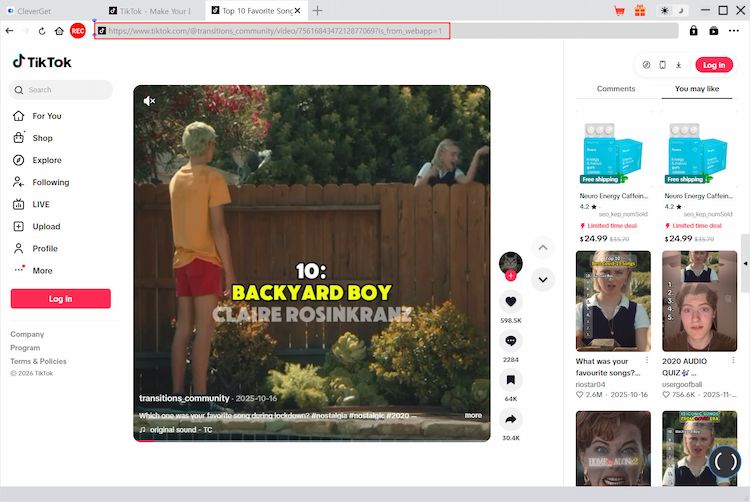Image resolution: width=750 pixels, height=502 pixels.
Task: Expand the Program footer section
Action: tap(25, 348)
